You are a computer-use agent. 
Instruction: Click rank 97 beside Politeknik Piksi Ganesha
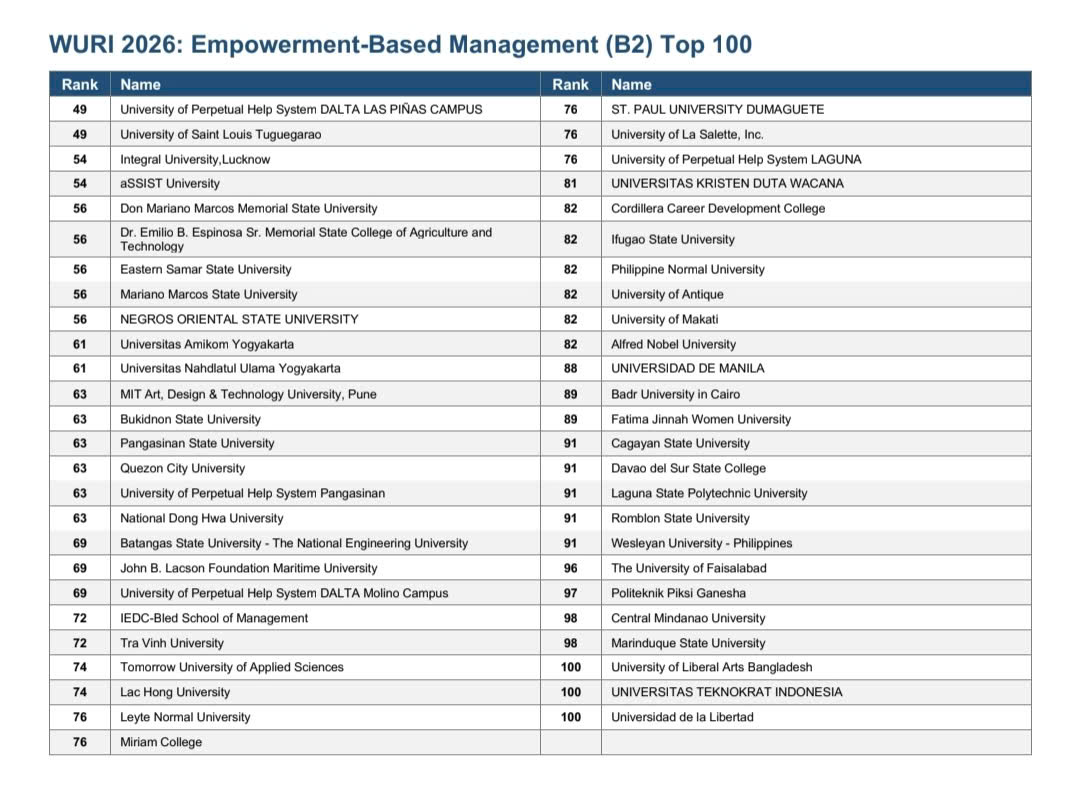click(570, 593)
